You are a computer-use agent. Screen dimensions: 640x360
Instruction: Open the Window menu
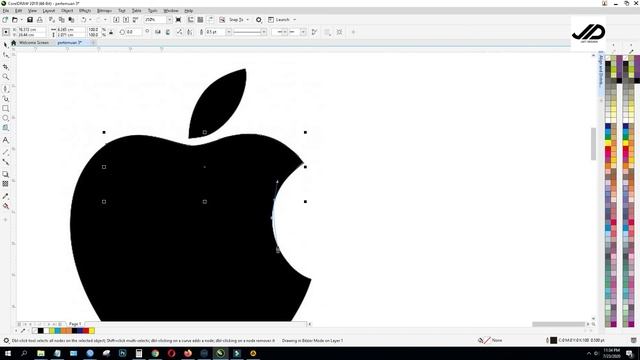pyautogui.click(x=171, y=11)
